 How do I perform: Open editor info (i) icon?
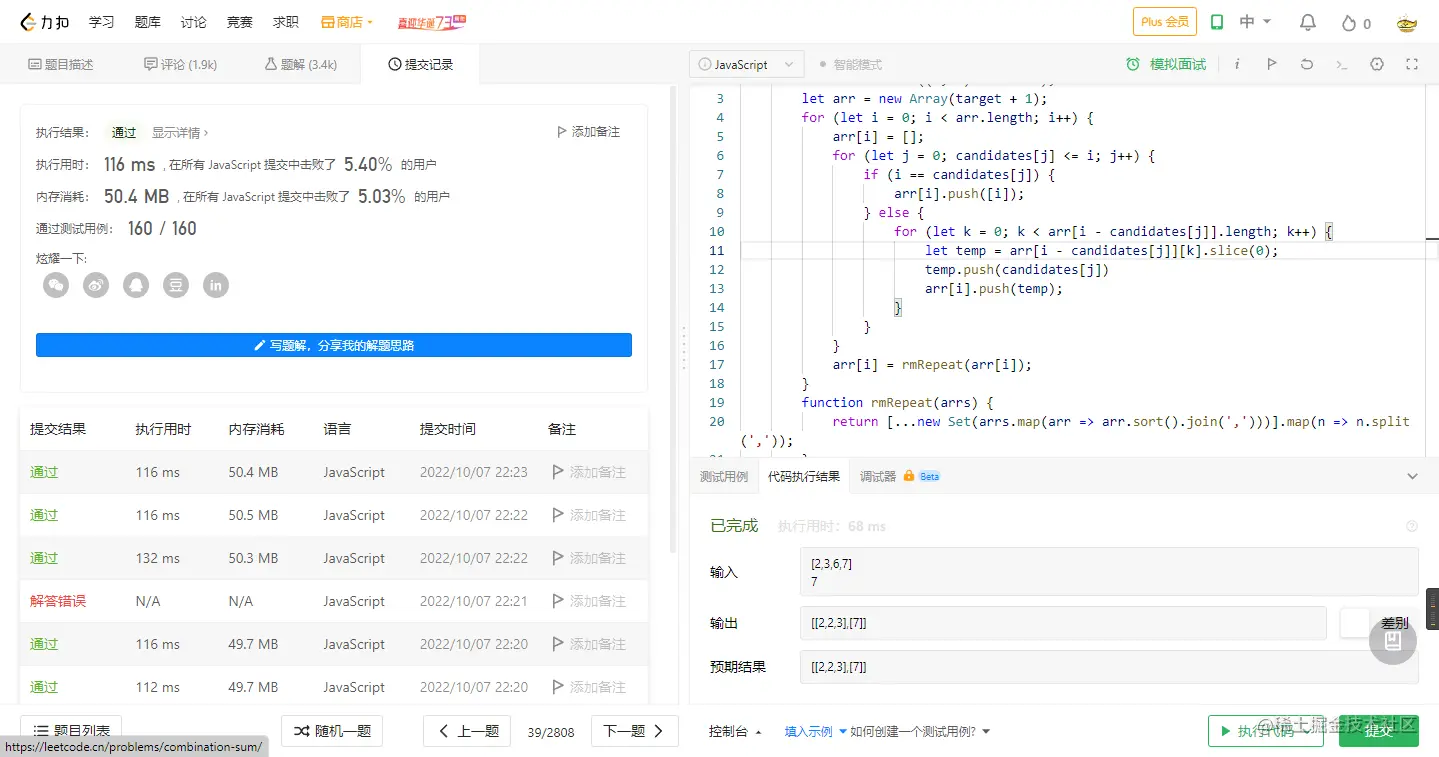click(1237, 64)
